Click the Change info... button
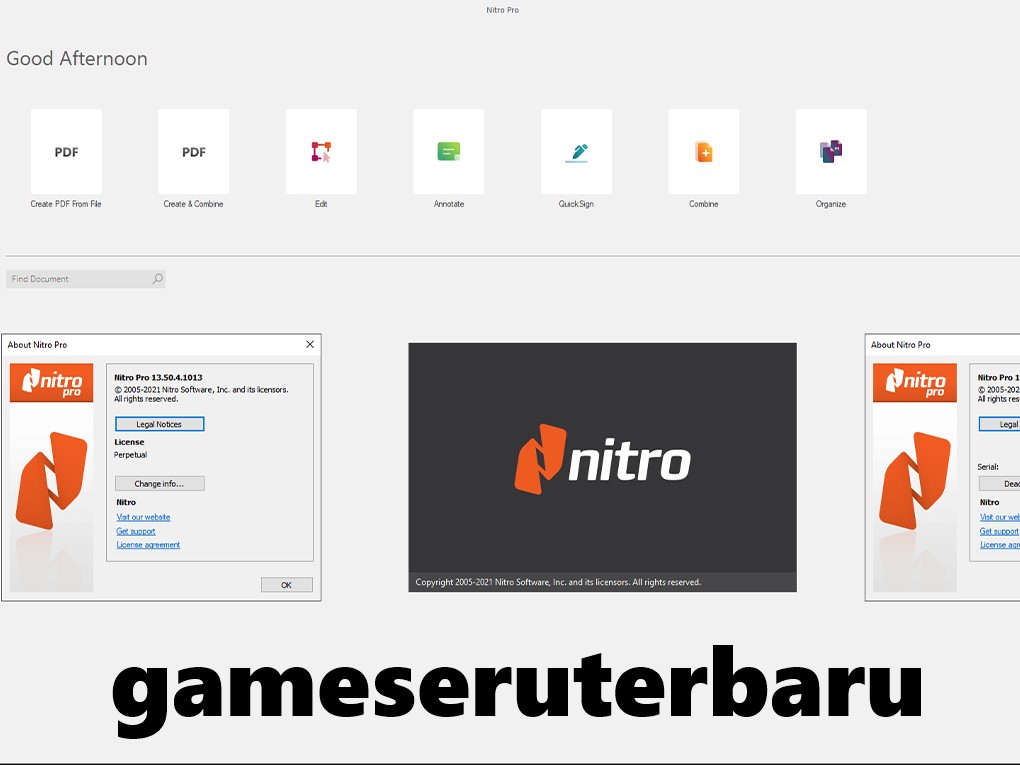This screenshot has height=765, width=1020. 159,483
